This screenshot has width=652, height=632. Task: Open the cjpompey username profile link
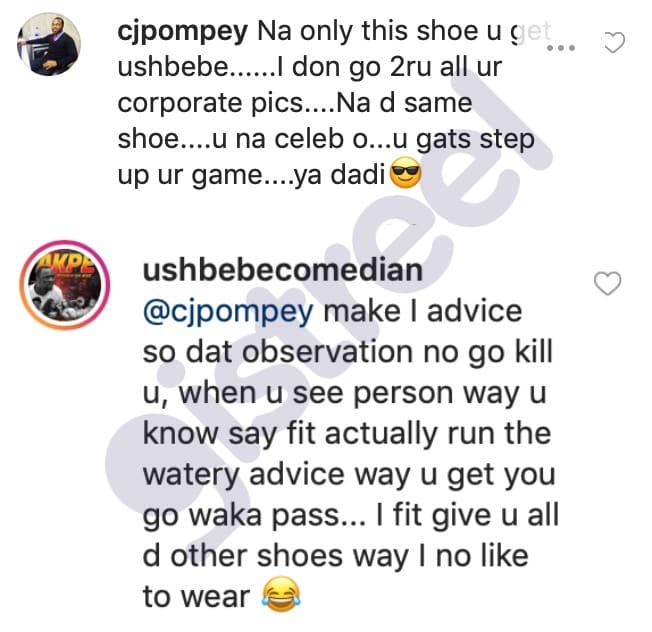[183, 32]
